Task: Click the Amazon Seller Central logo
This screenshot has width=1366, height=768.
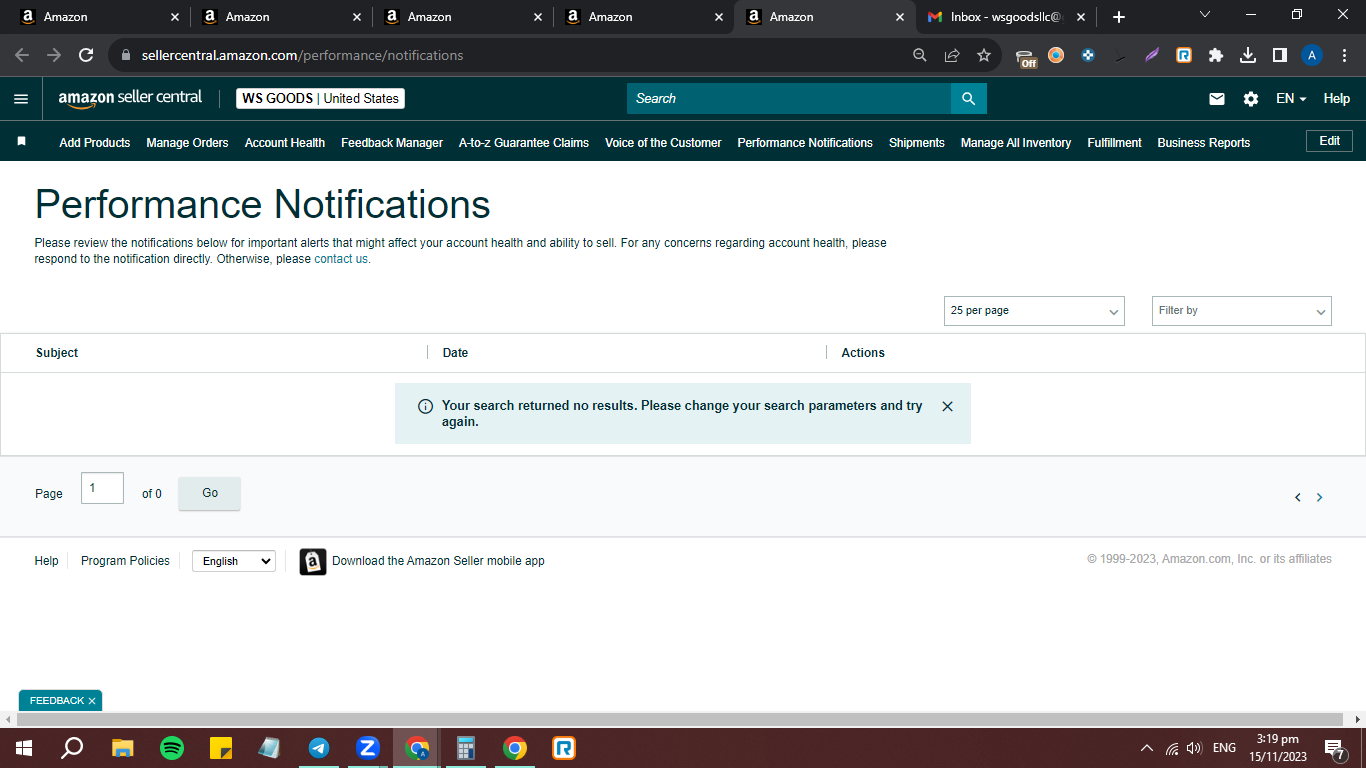Action: 130,98
